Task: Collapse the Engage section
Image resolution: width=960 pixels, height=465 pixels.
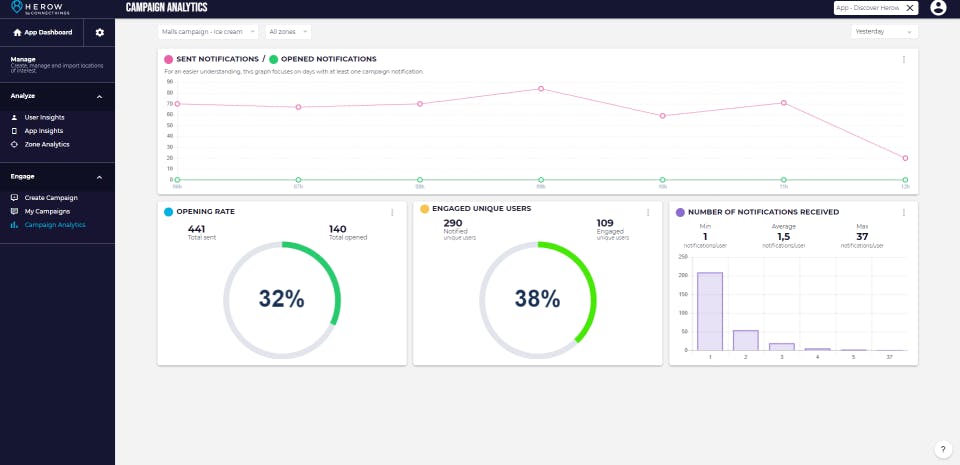Action: click(x=99, y=177)
